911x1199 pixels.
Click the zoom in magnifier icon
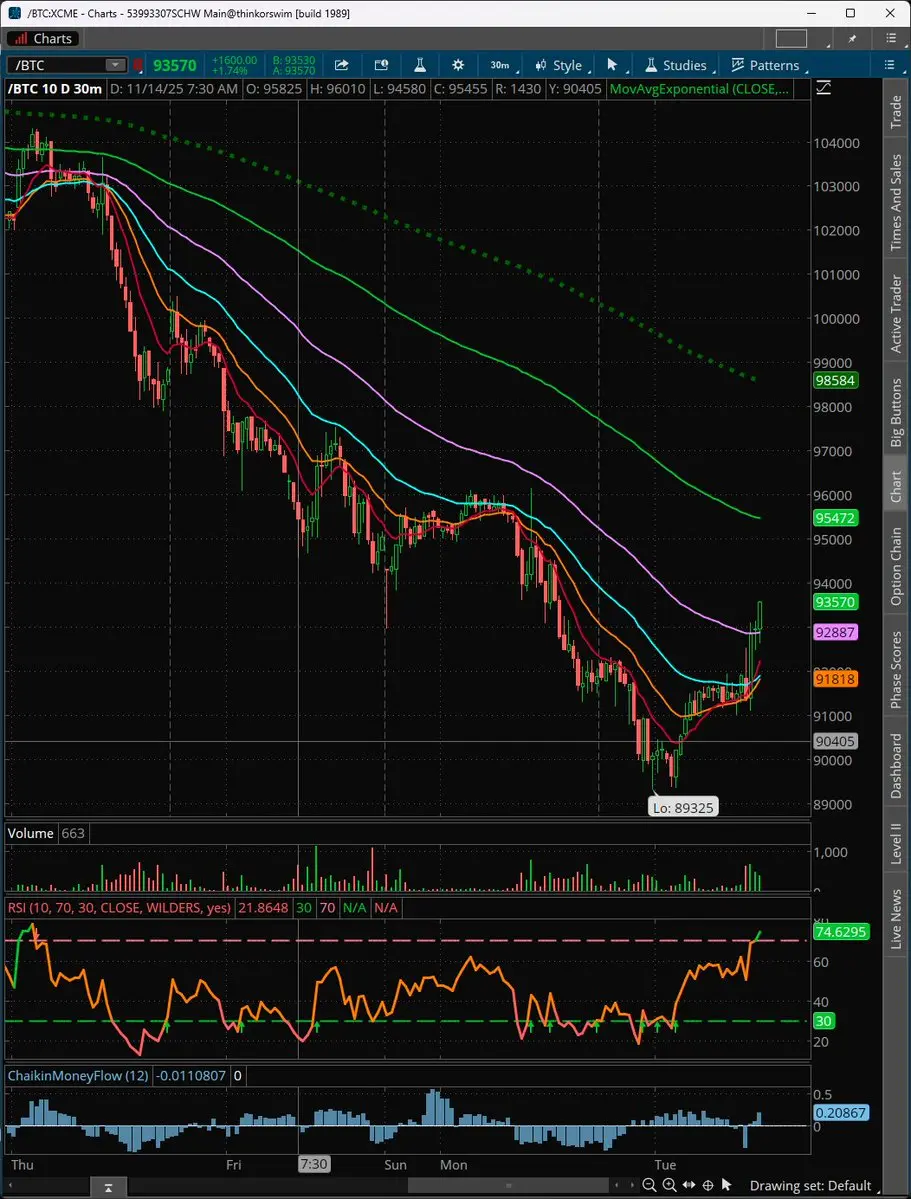669,1185
